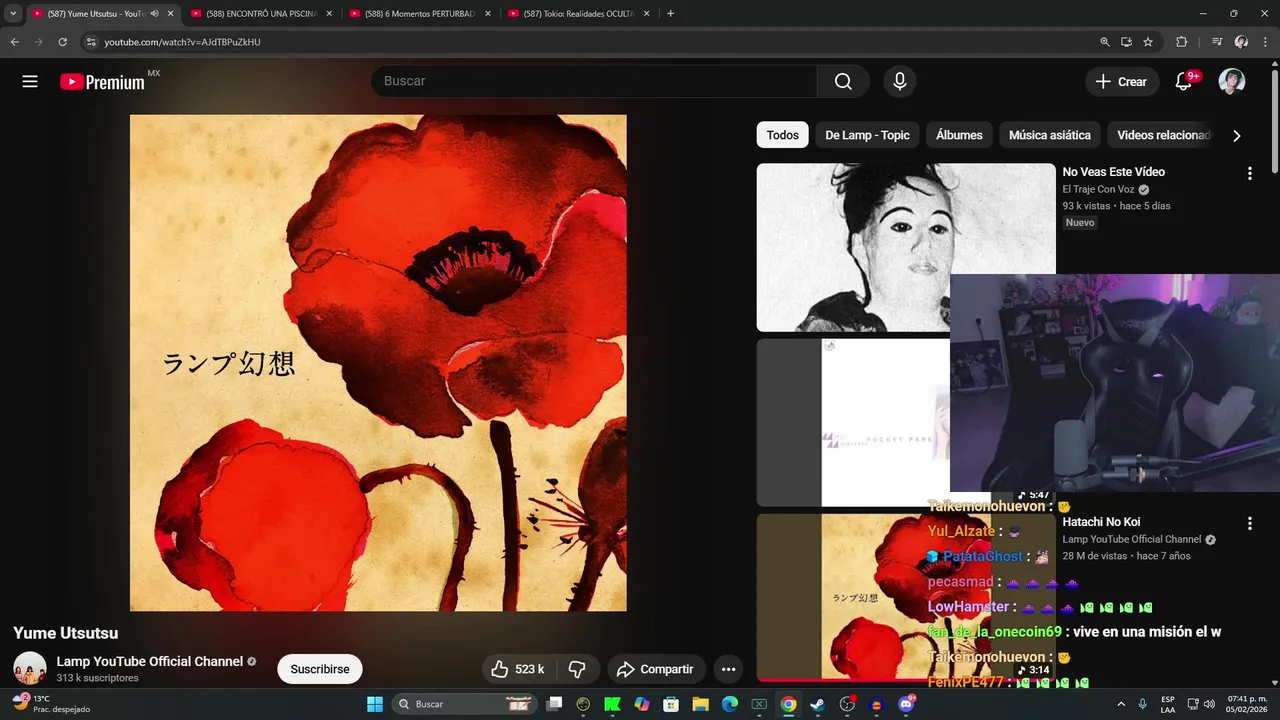
Task: Select the Todos filter chip
Action: 783,135
